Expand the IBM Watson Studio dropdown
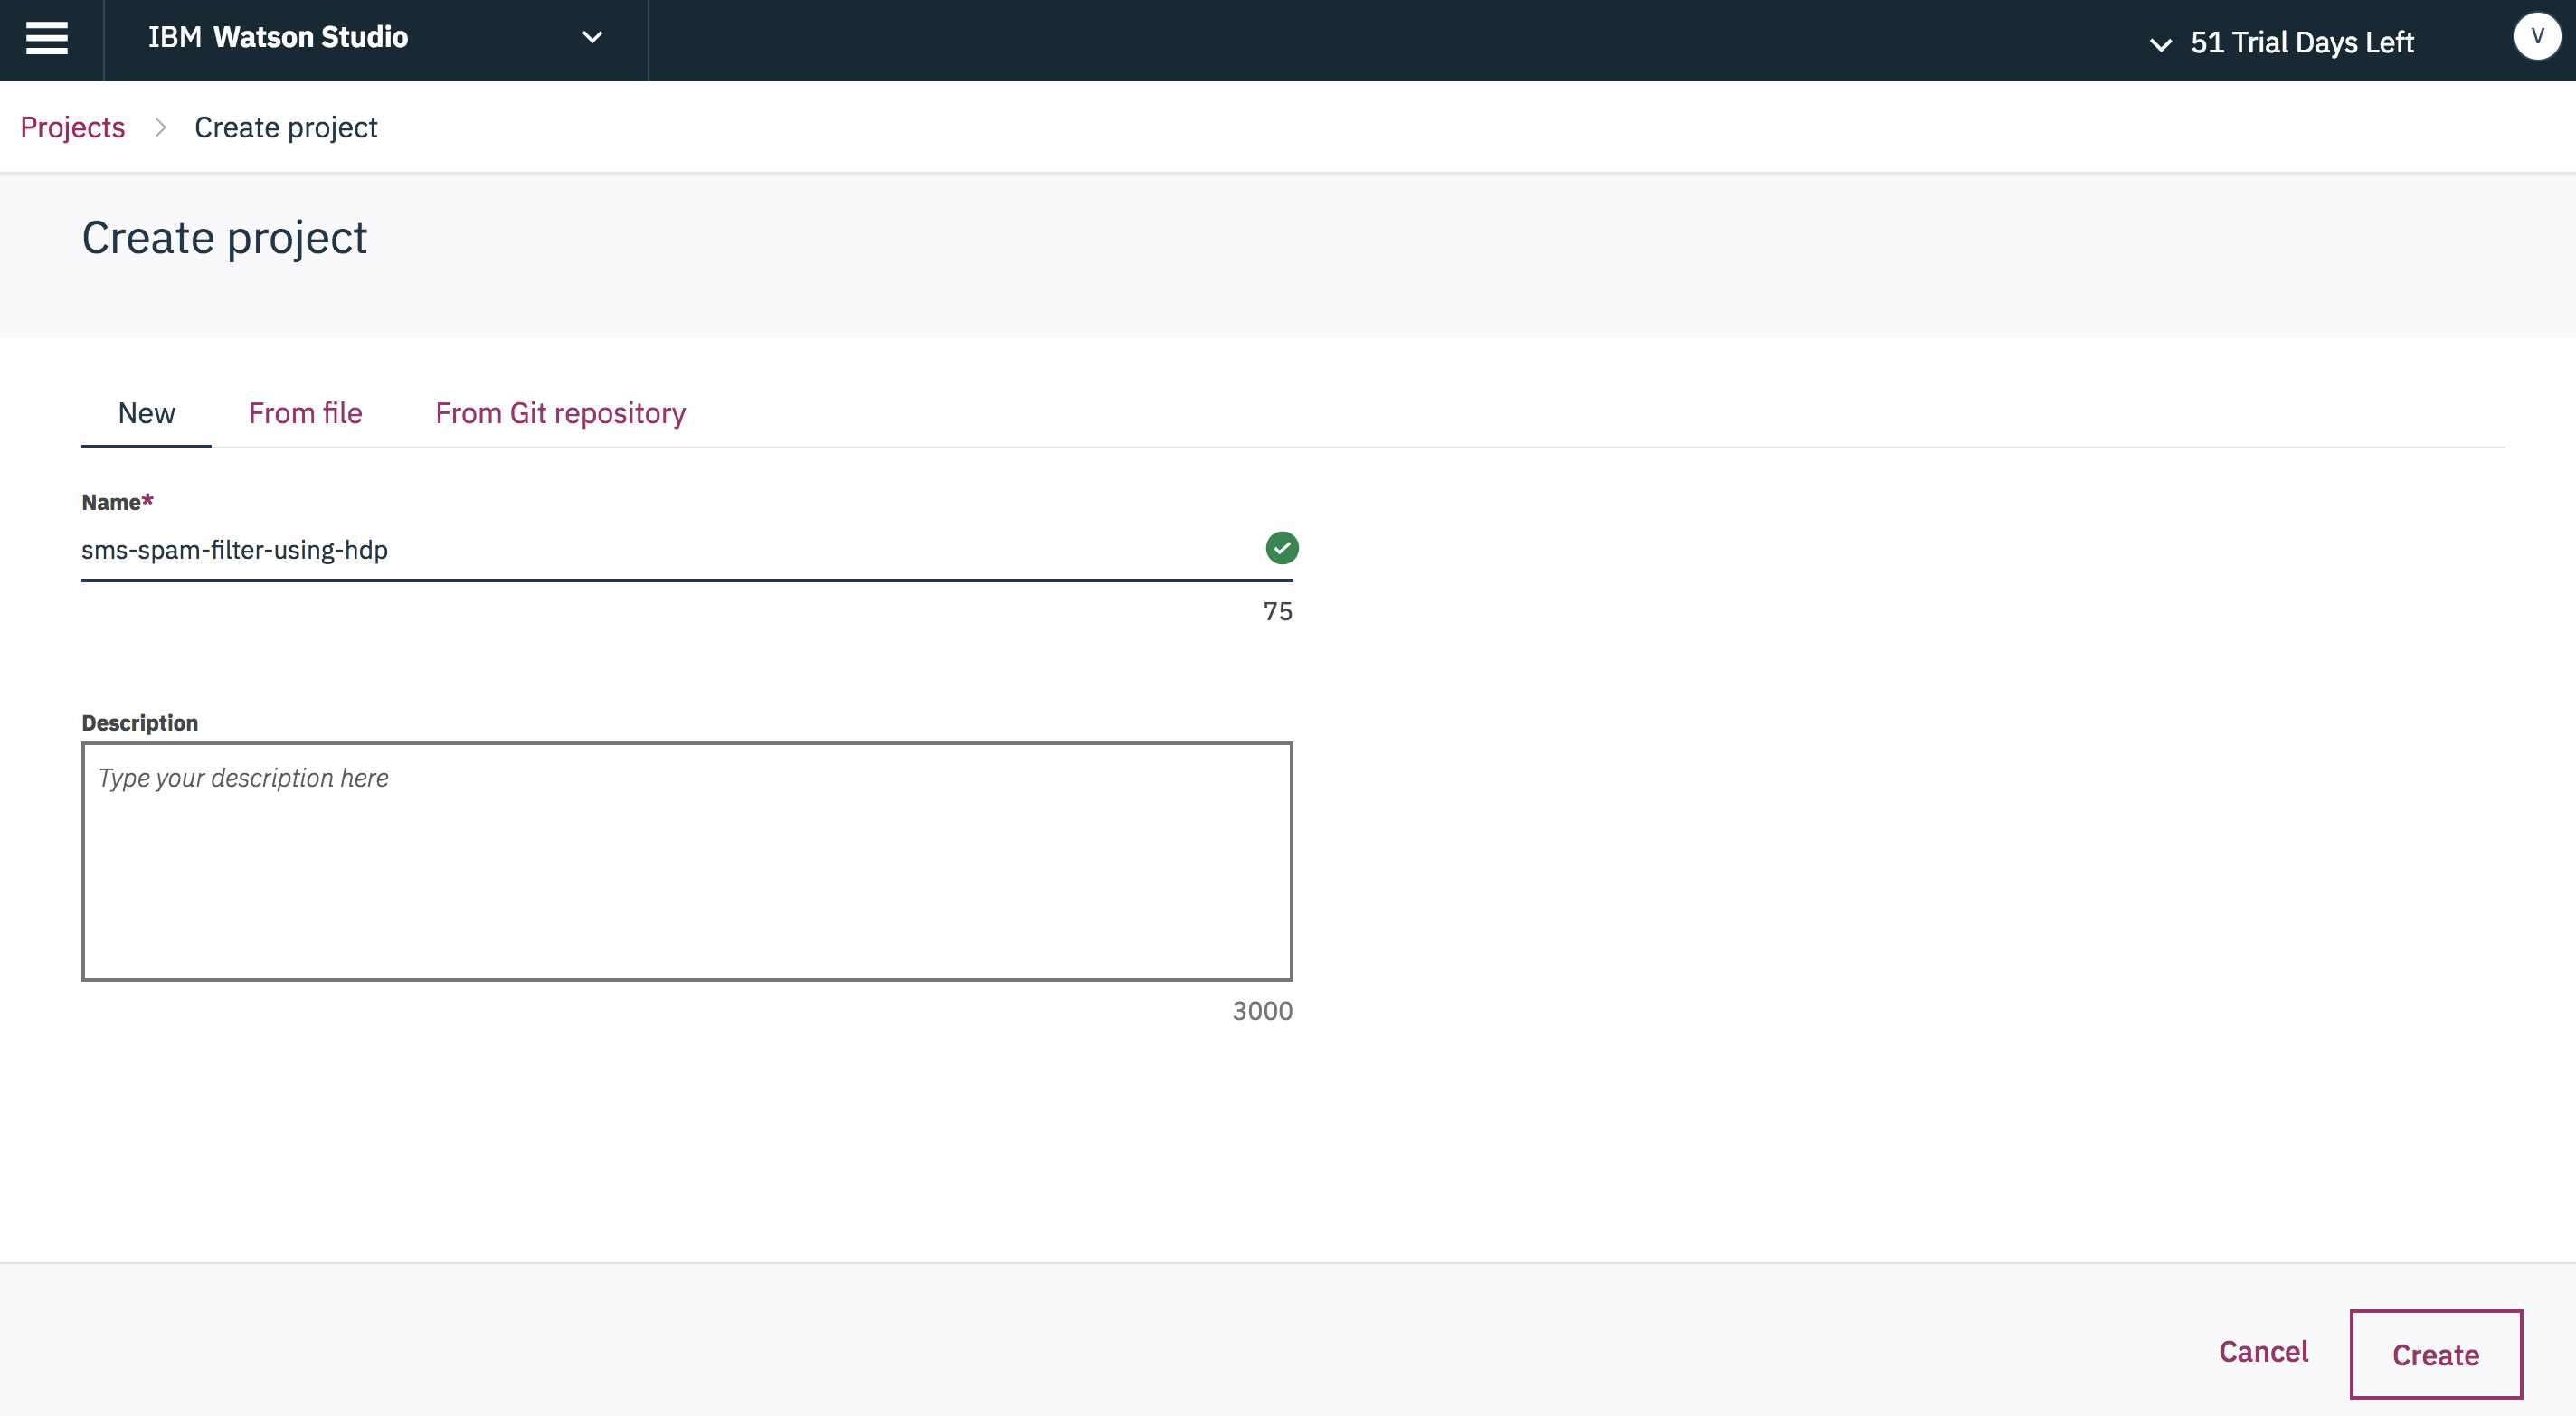This screenshot has width=2576, height=1416. (592, 38)
